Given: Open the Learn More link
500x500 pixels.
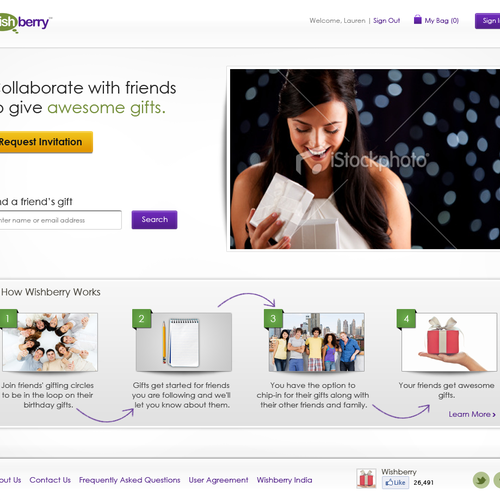Looking at the screenshot, I should [x=472, y=414].
